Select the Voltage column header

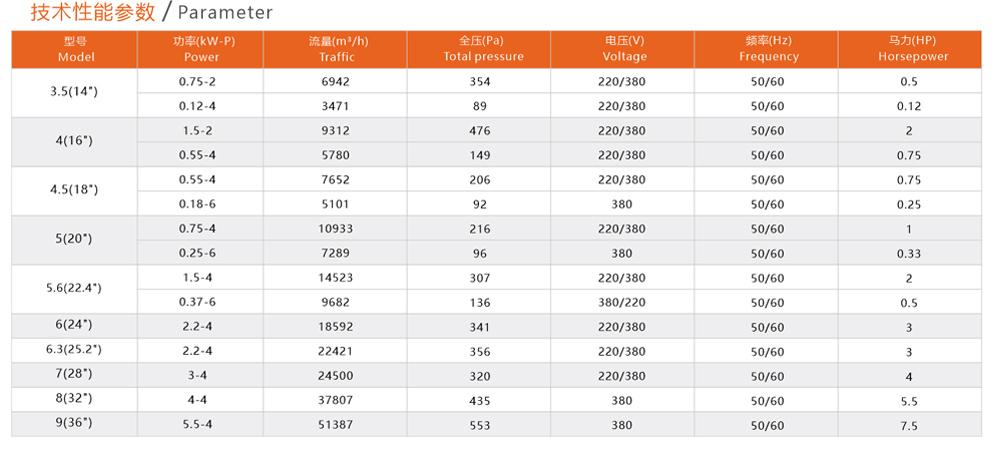(x=624, y=49)
